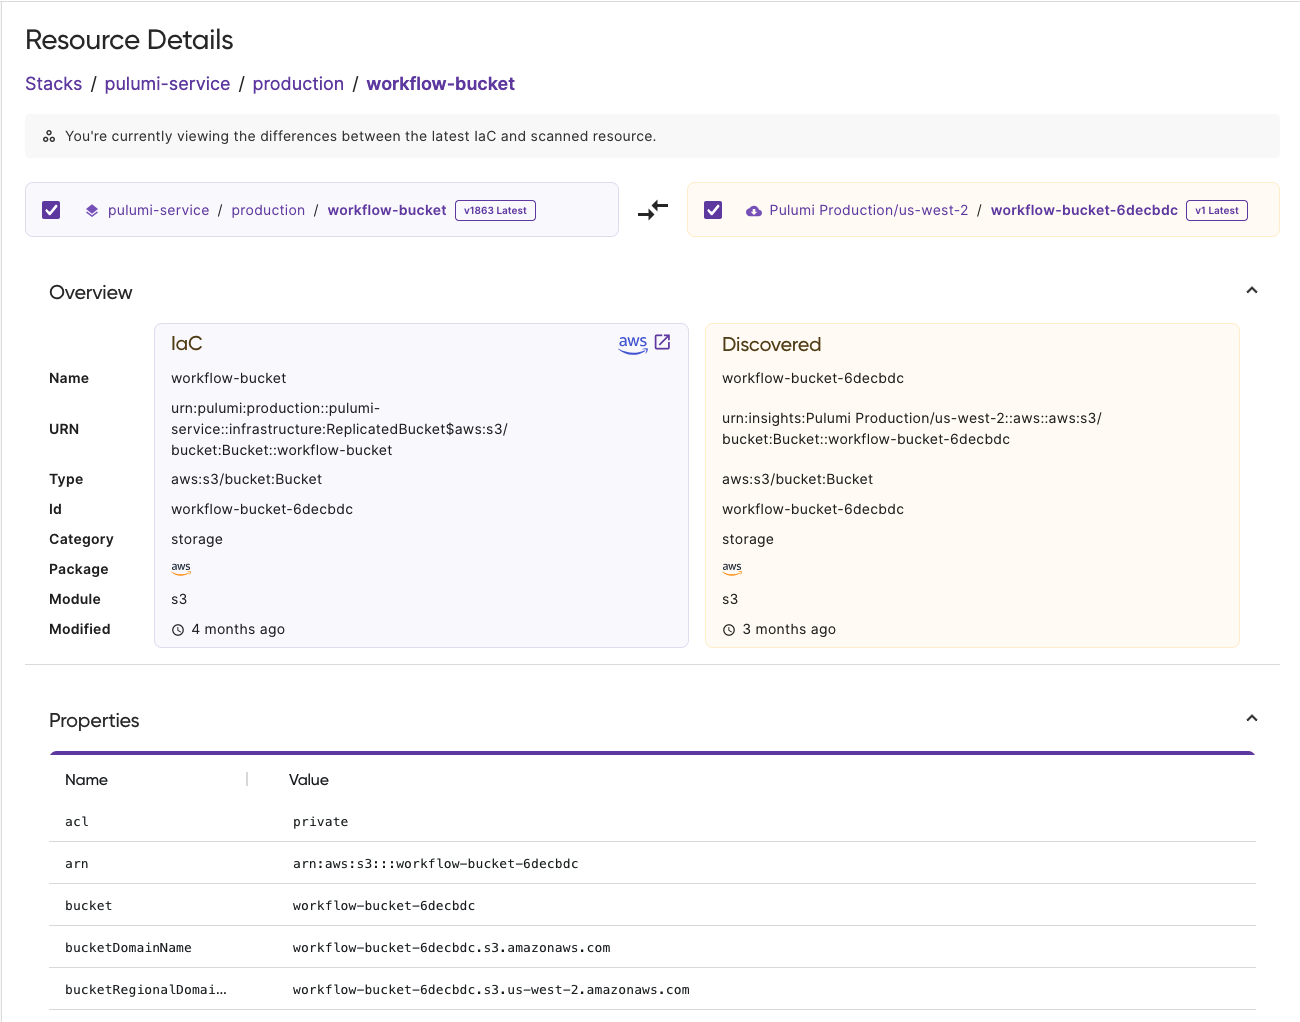Screen dimensions: 1300x1022
Task: Click IaC Type value aws:s3/bucket:Bucket
Action: (x=247, y=479)
